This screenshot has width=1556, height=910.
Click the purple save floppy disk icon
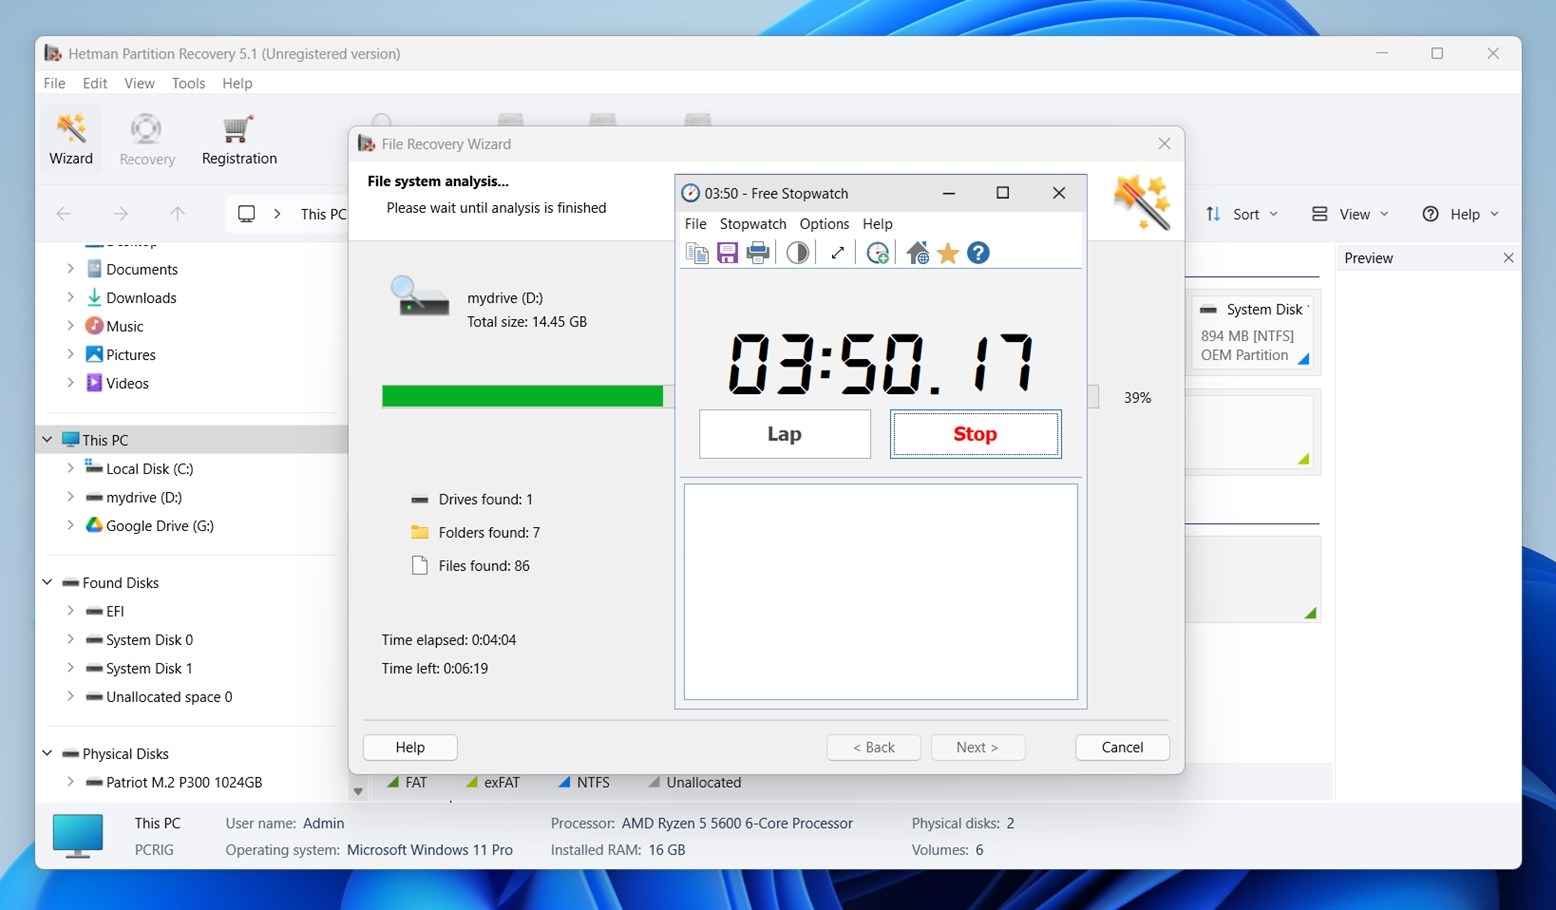[x=727, y=253]
